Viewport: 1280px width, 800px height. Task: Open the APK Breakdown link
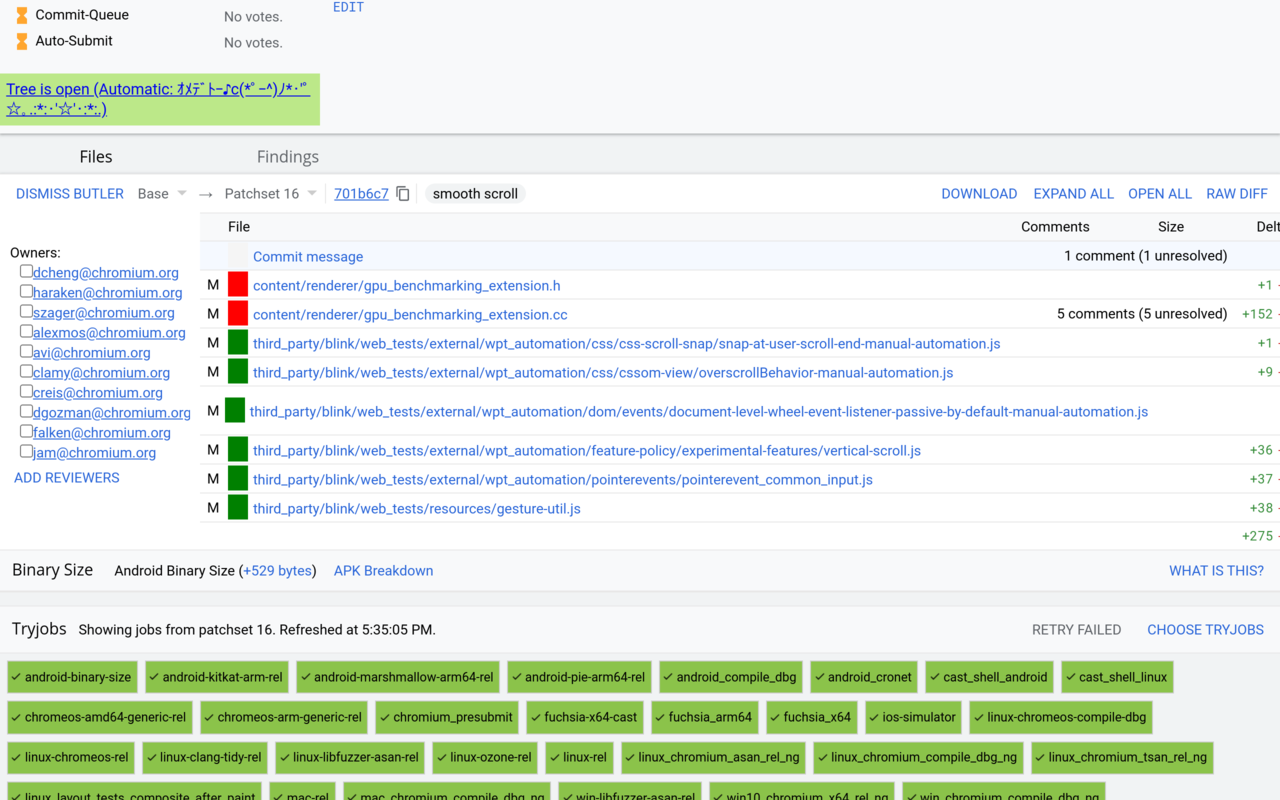383,571
